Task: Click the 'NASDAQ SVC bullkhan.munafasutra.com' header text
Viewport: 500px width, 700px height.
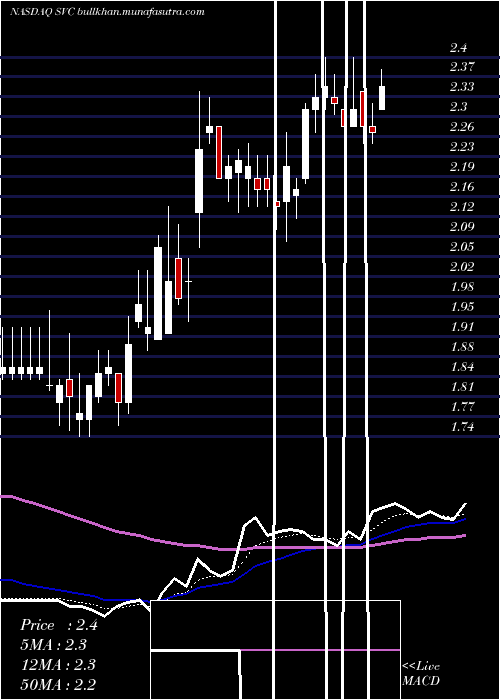Action: click(107, 12)
